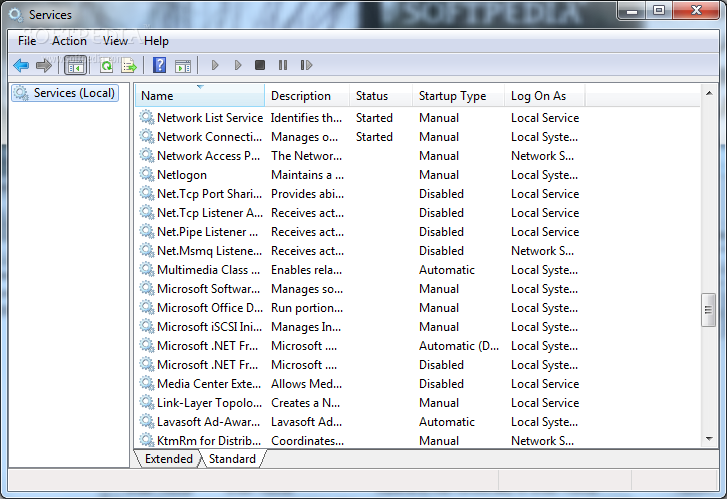Open the File menu
727x499 pixels.
pos(27,41)
